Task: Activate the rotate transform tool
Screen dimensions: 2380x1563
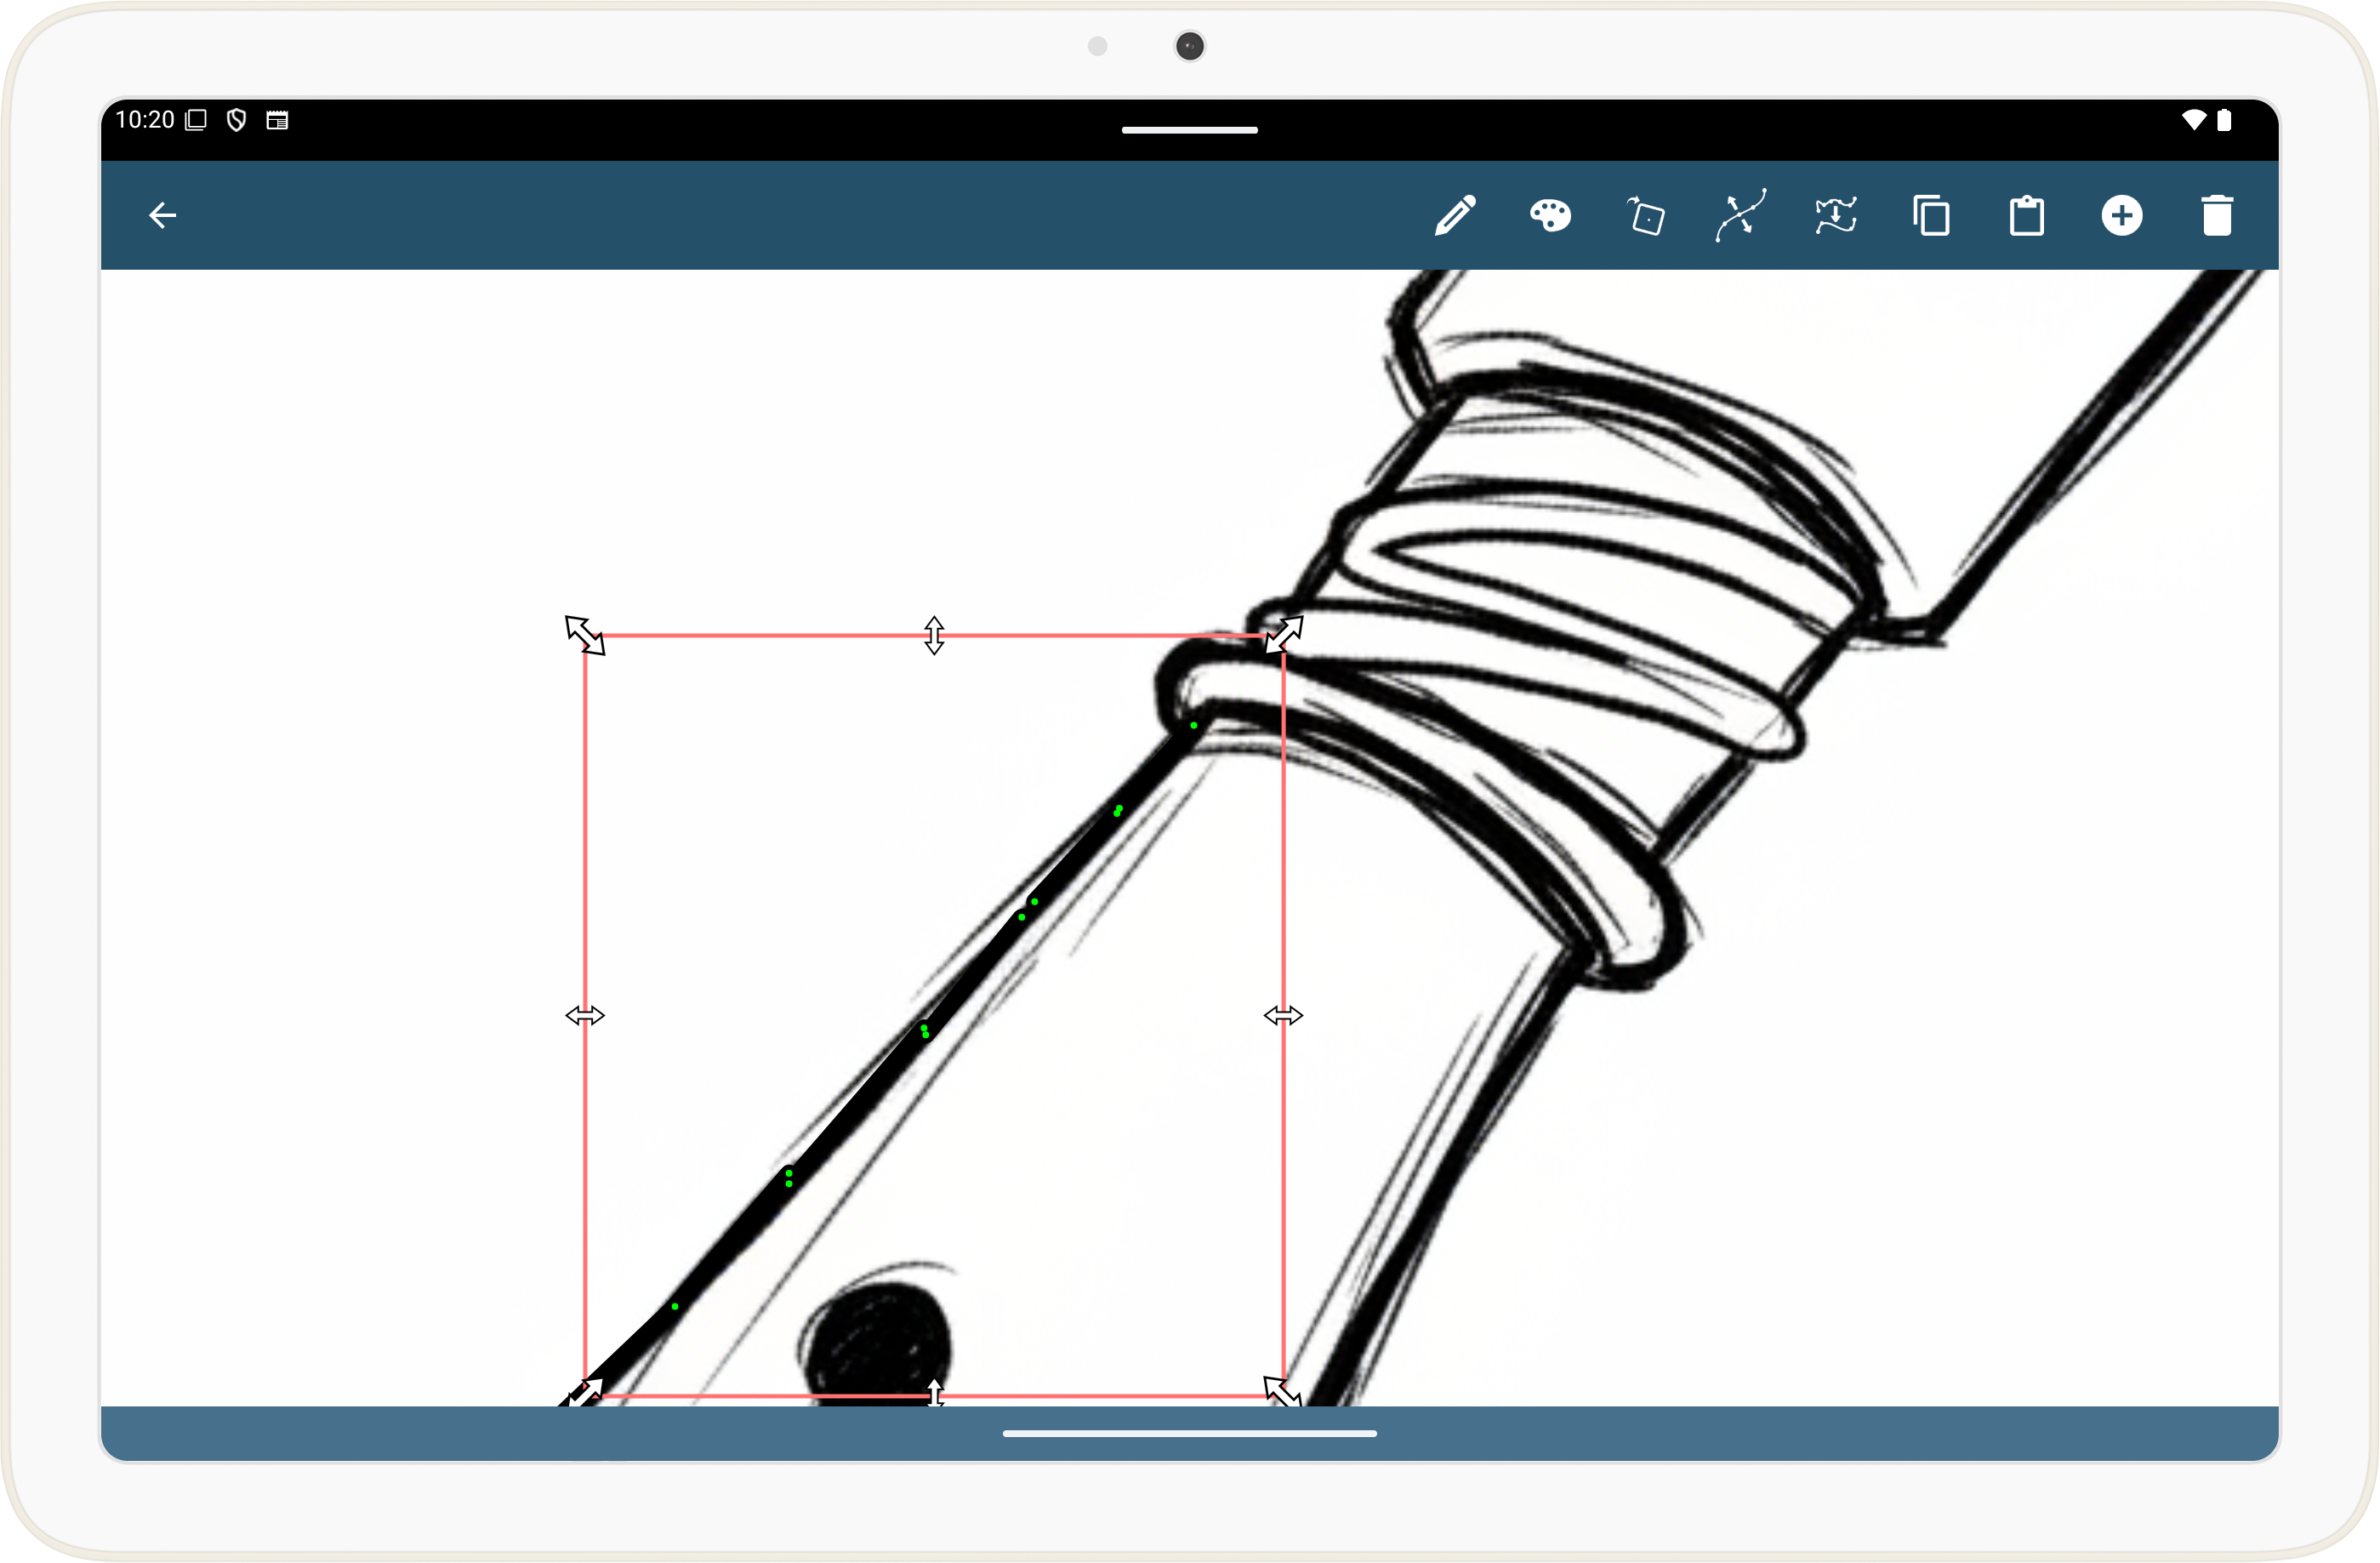Action: 1645,214
